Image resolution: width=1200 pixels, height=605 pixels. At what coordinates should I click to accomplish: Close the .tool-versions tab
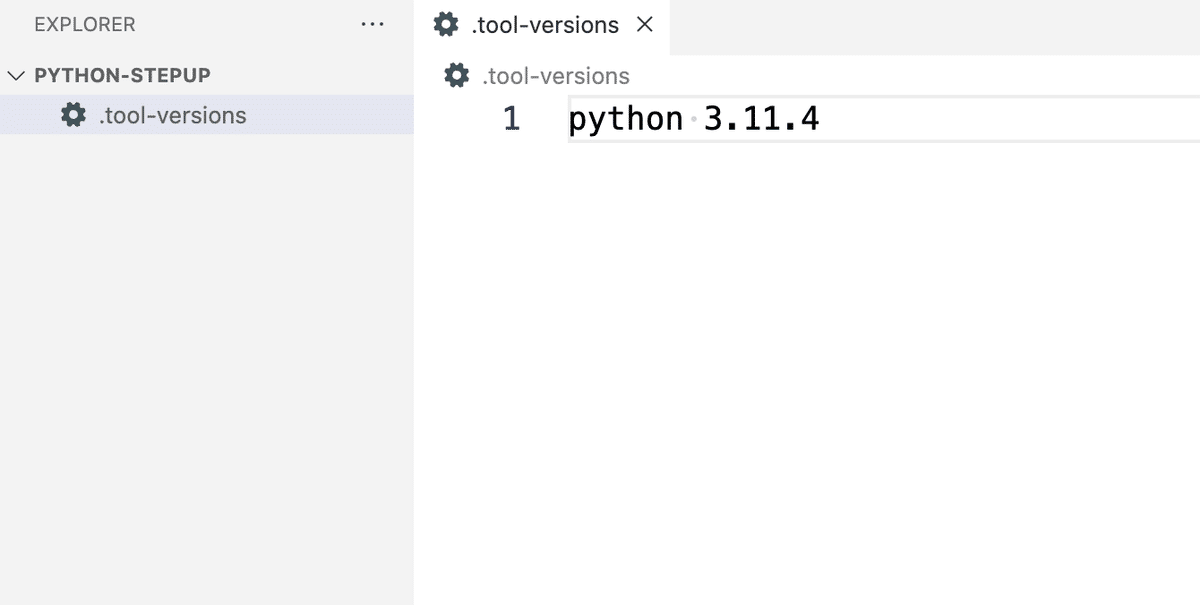coord(646,25)
